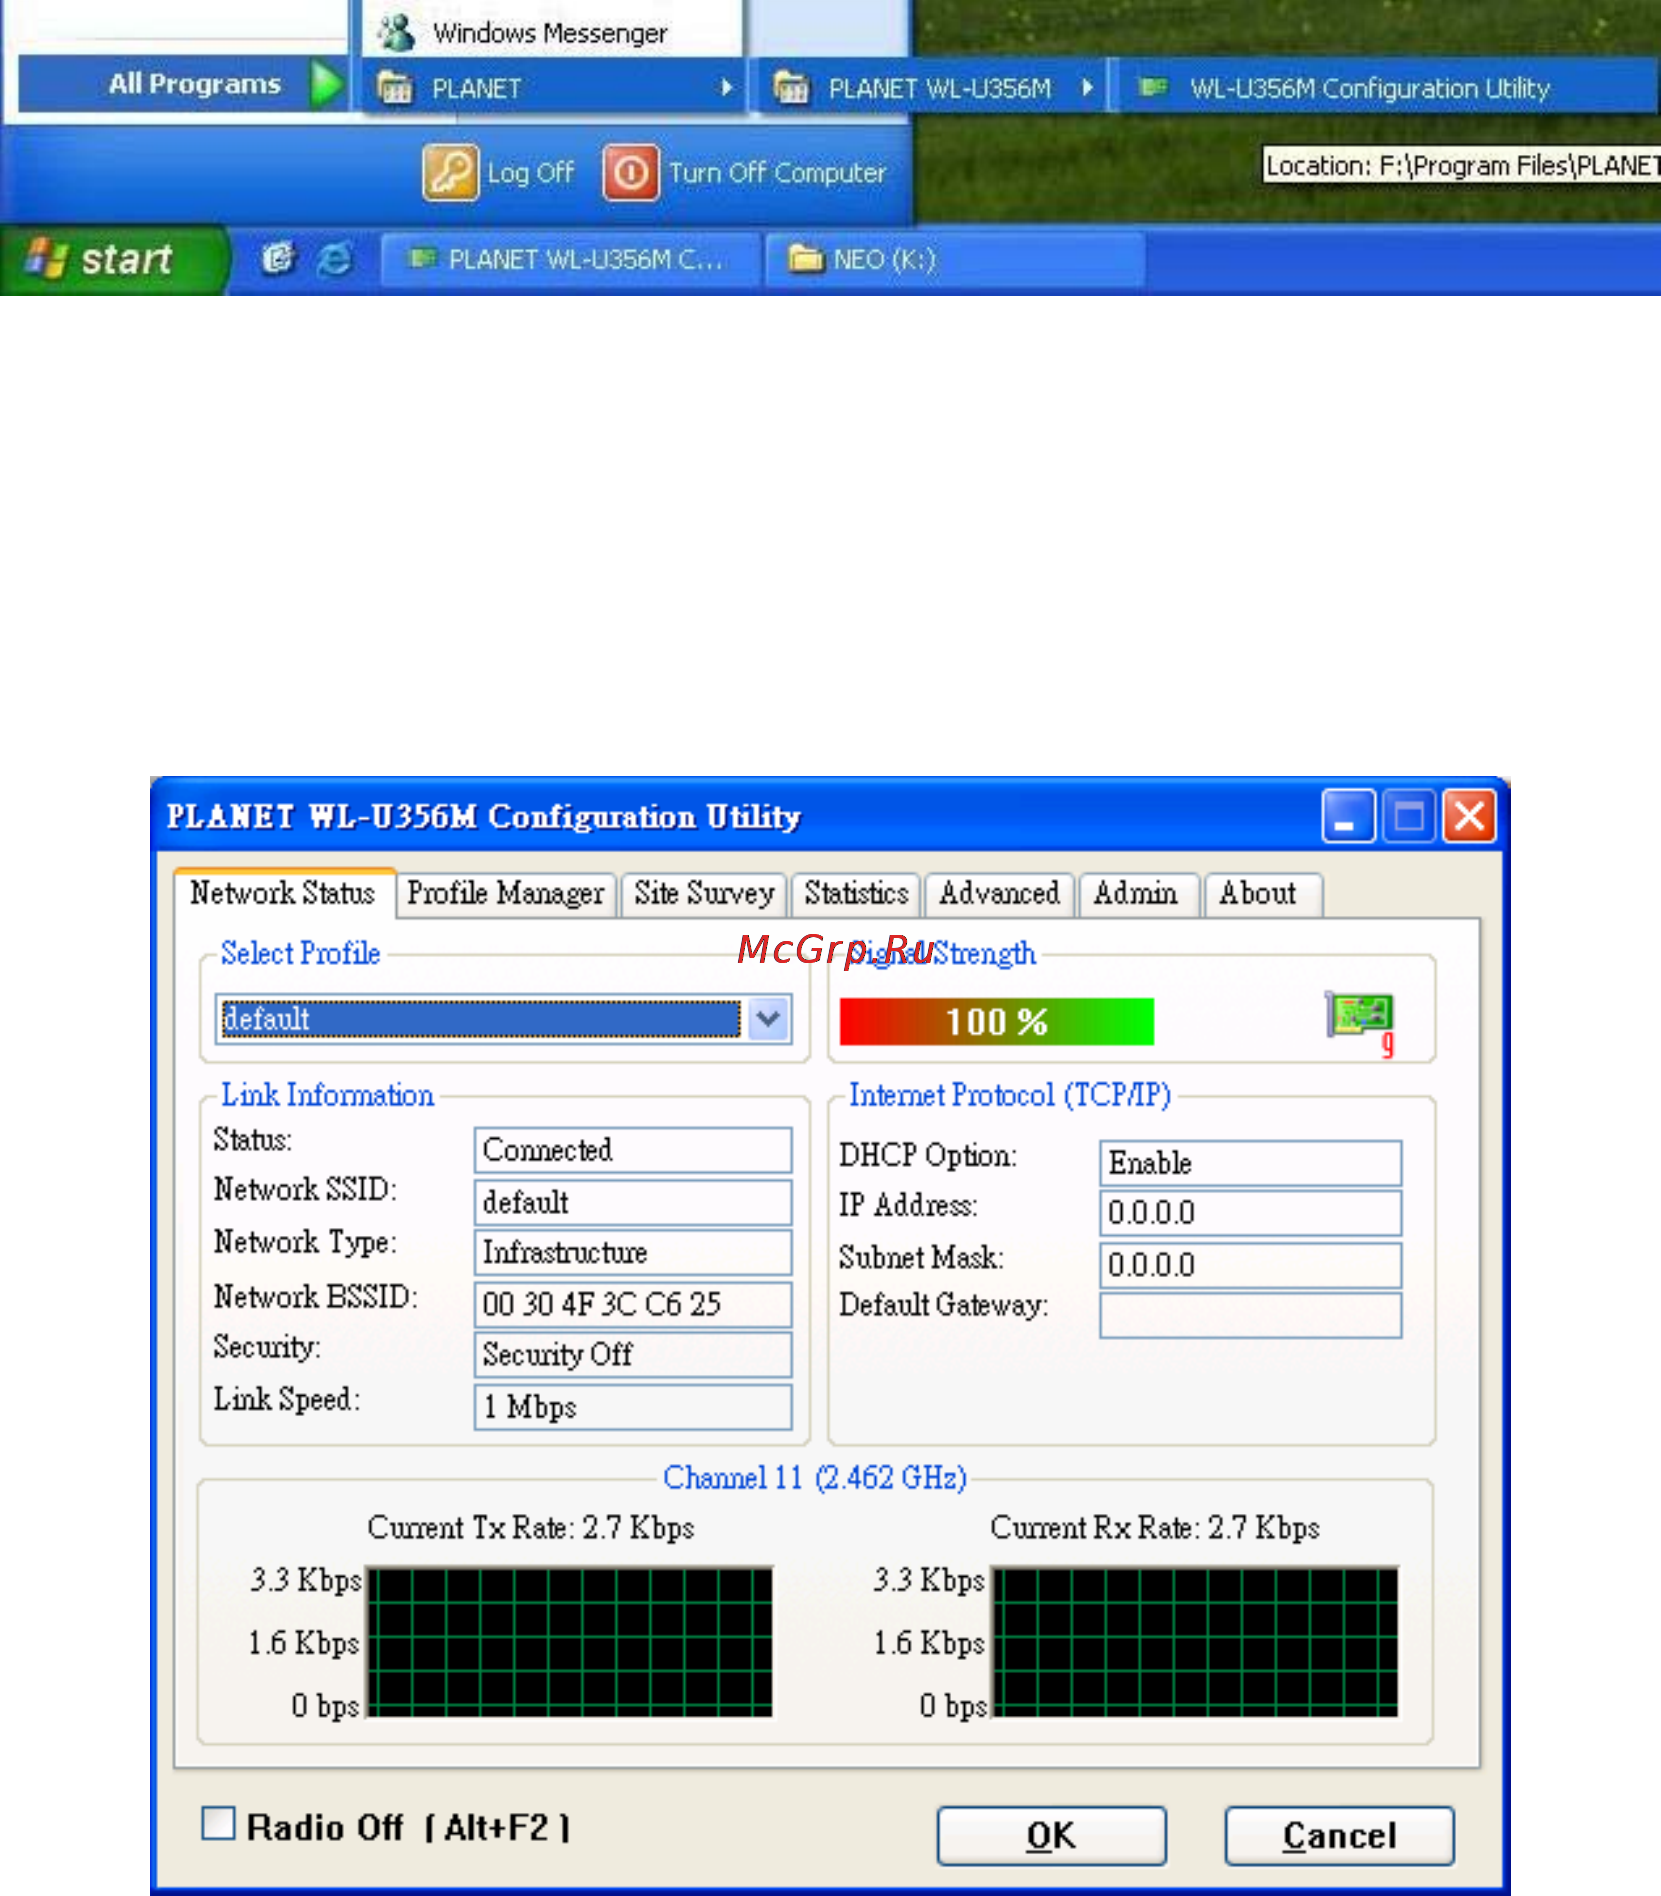1661x1896 pixels.
Task: Click the Network BSSID address field
Action: [x=633, y=1304]
